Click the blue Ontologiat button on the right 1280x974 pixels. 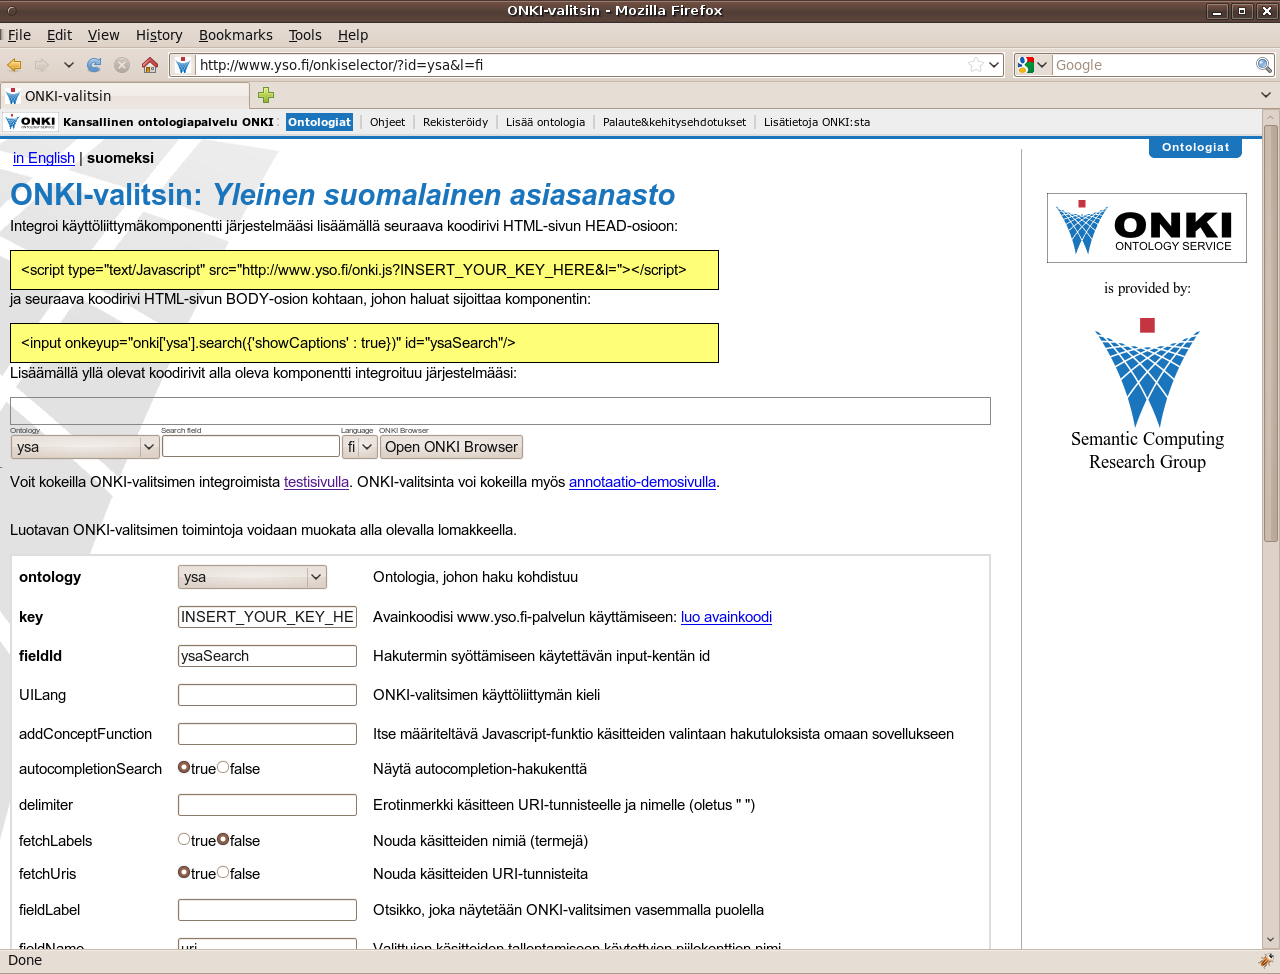coord(1195,147)
